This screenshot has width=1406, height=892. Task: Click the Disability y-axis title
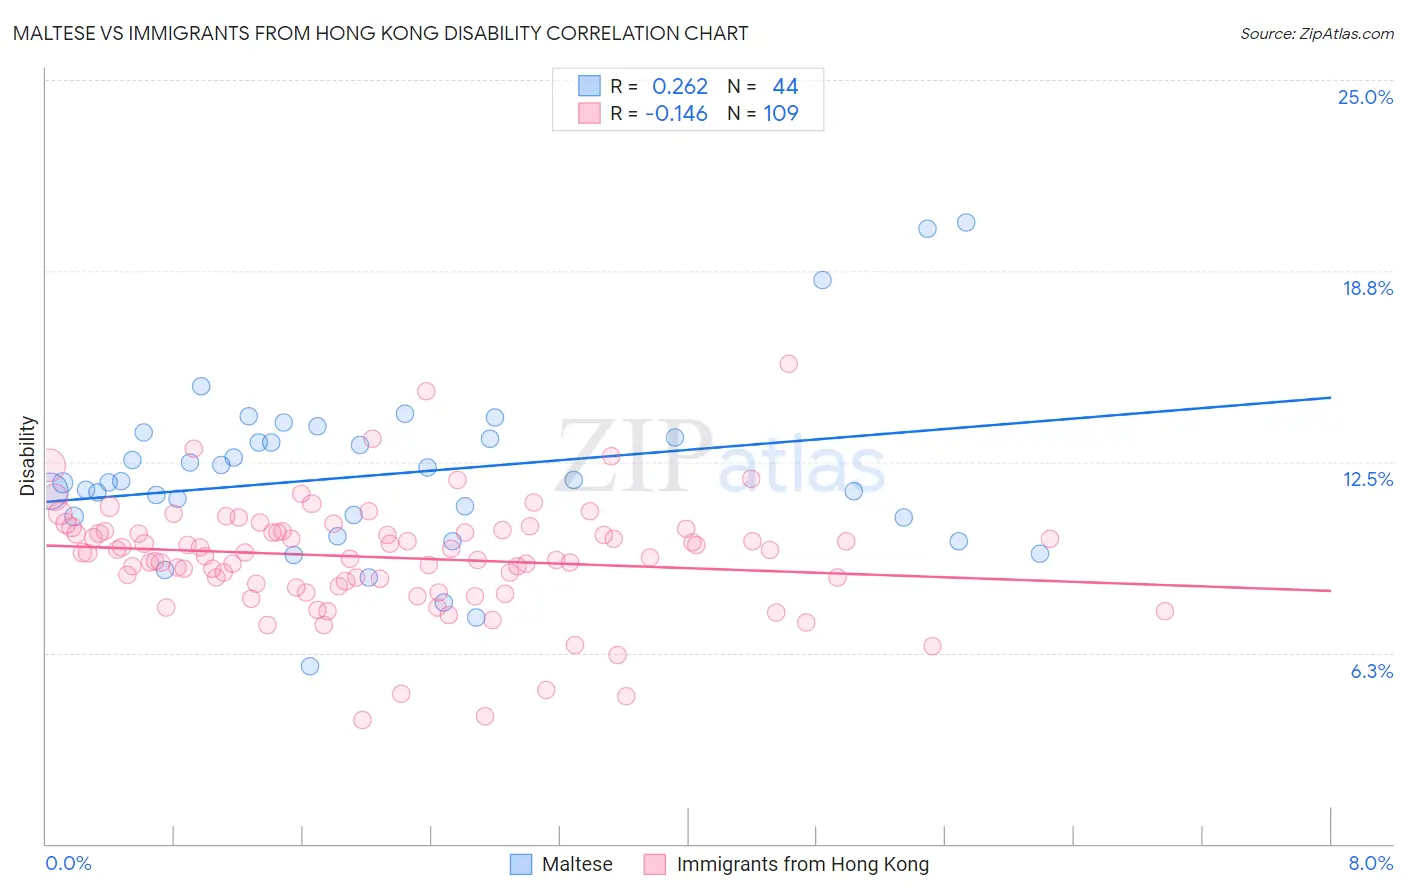(x=27, y=456)
